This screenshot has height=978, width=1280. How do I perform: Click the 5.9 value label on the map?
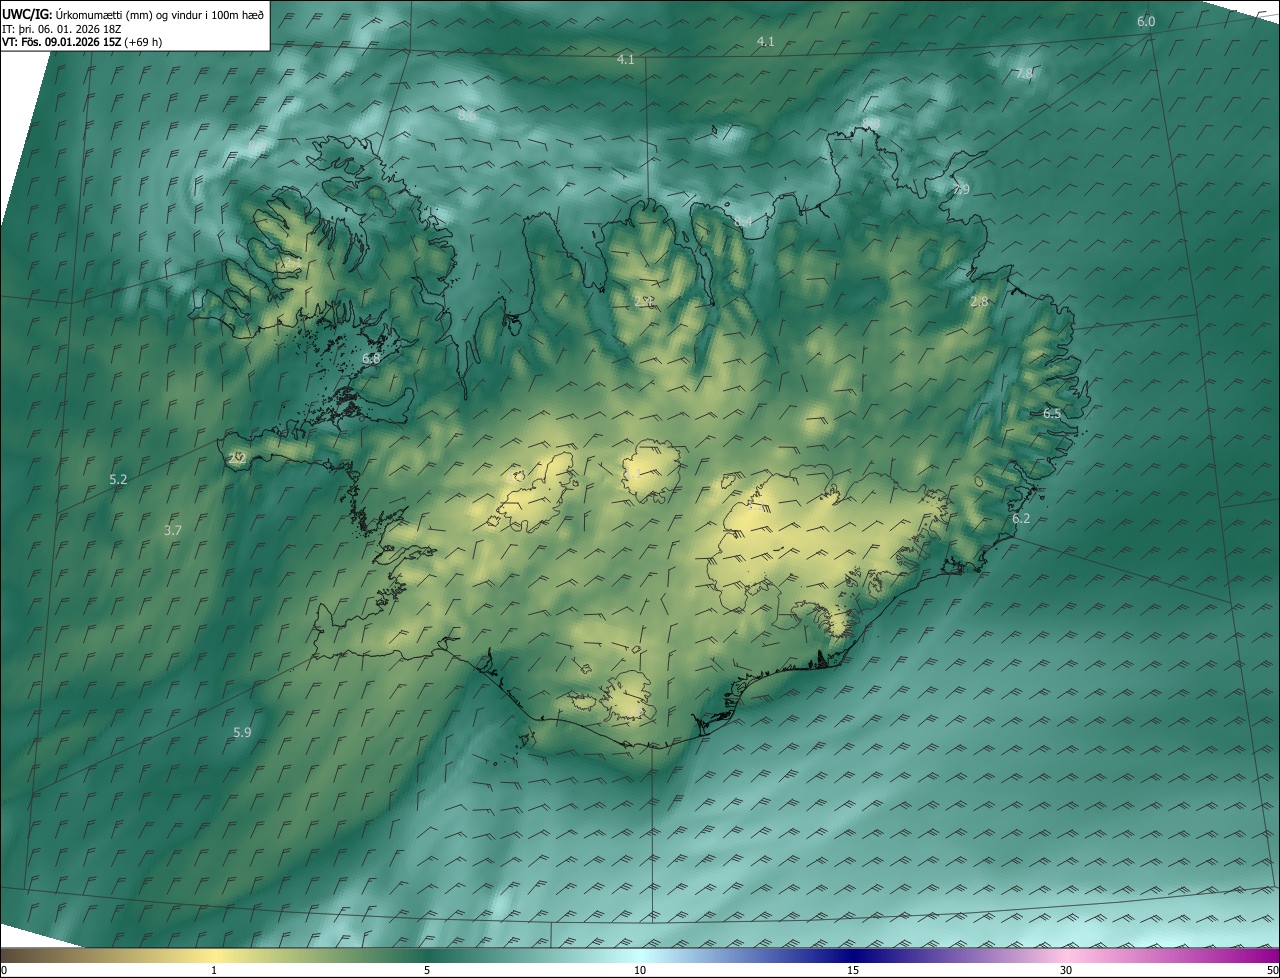(x=242, y=732)
